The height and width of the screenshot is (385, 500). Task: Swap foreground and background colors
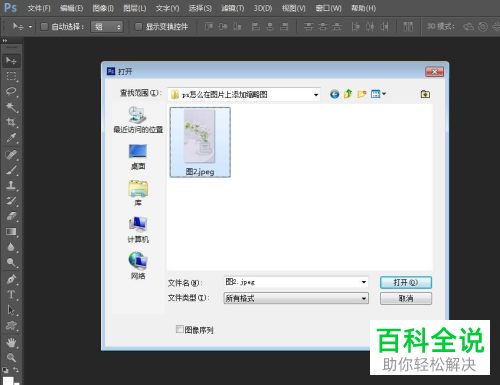coord(16,370)
